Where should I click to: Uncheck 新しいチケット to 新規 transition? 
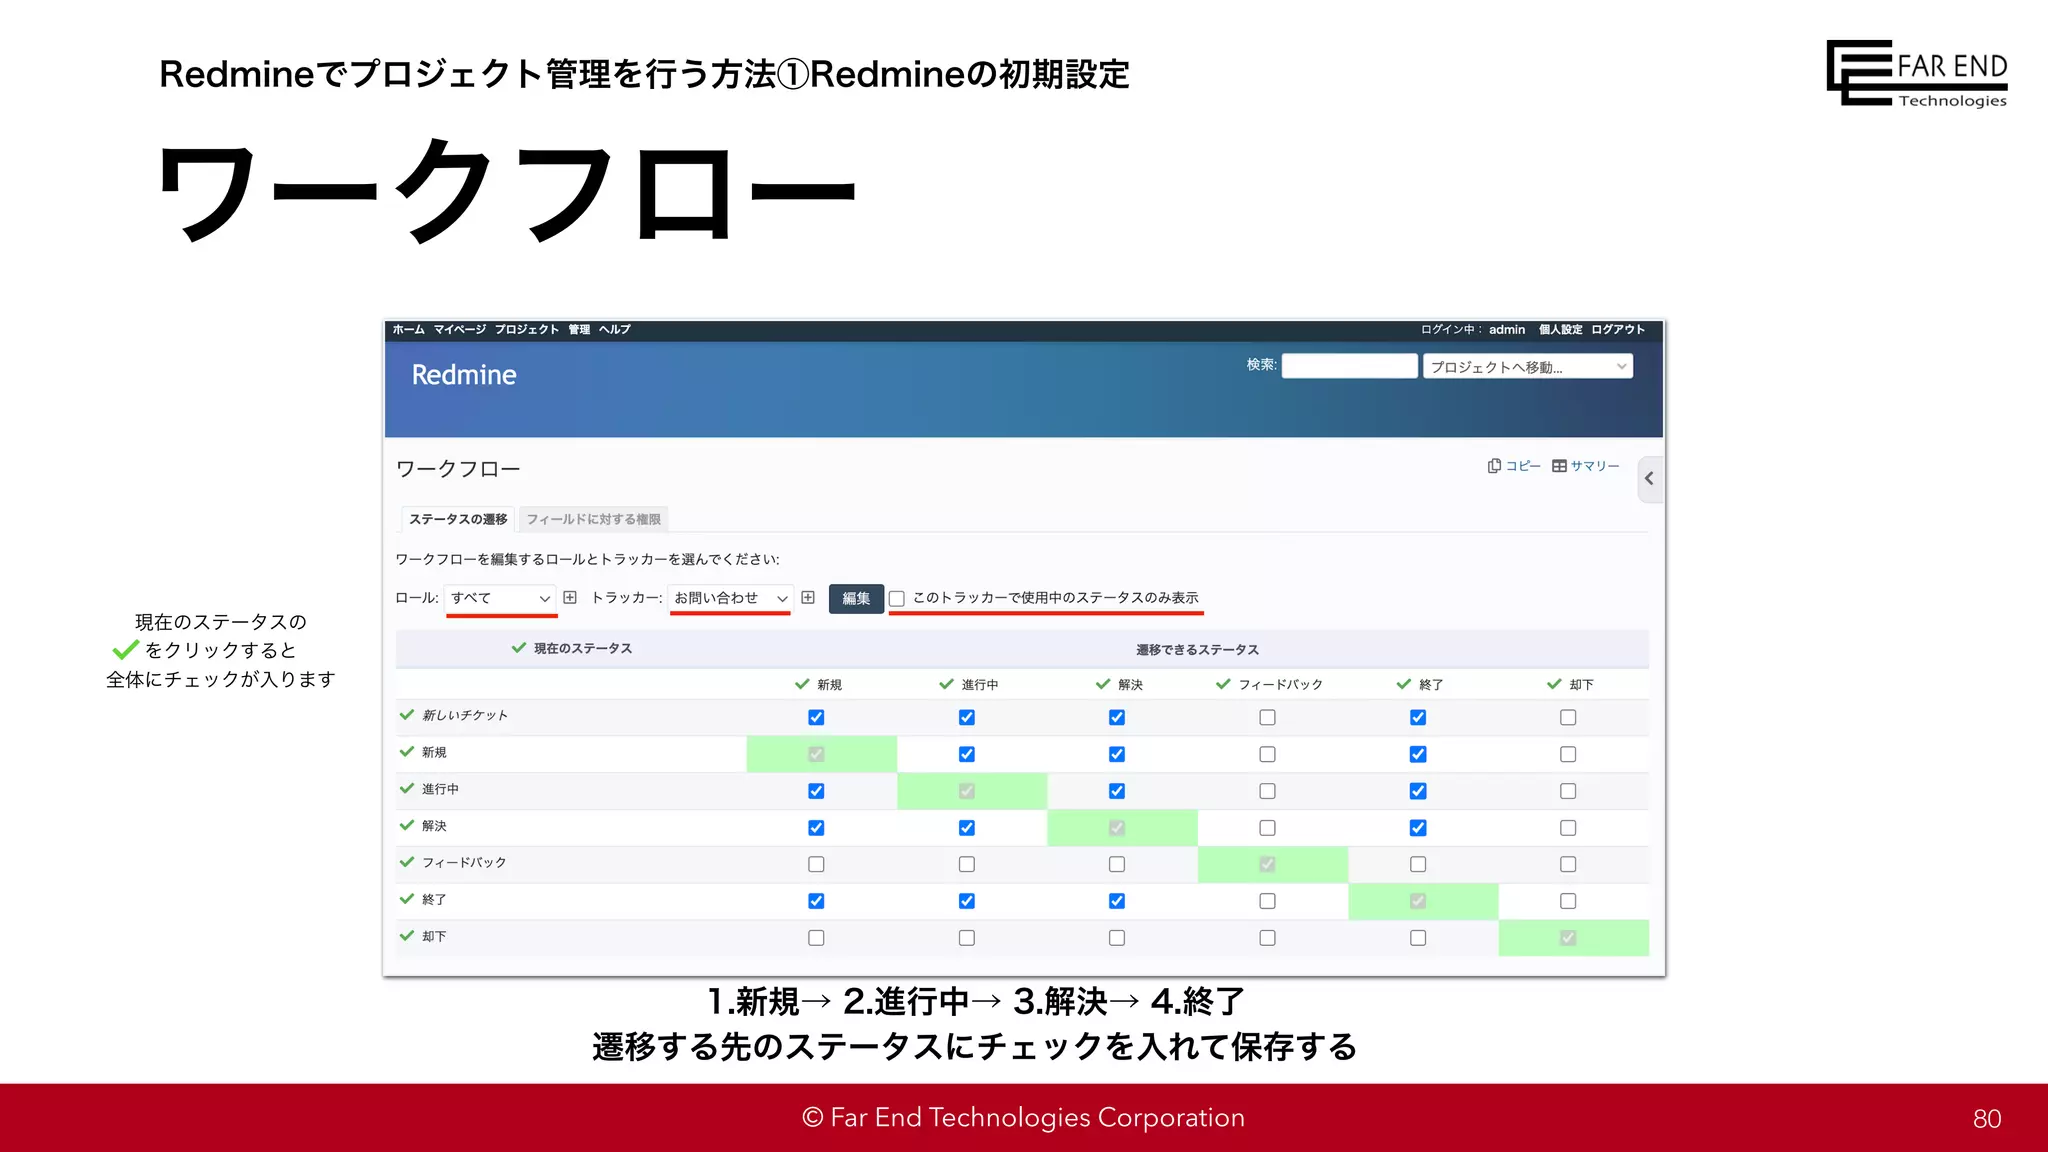pos(816,717)
